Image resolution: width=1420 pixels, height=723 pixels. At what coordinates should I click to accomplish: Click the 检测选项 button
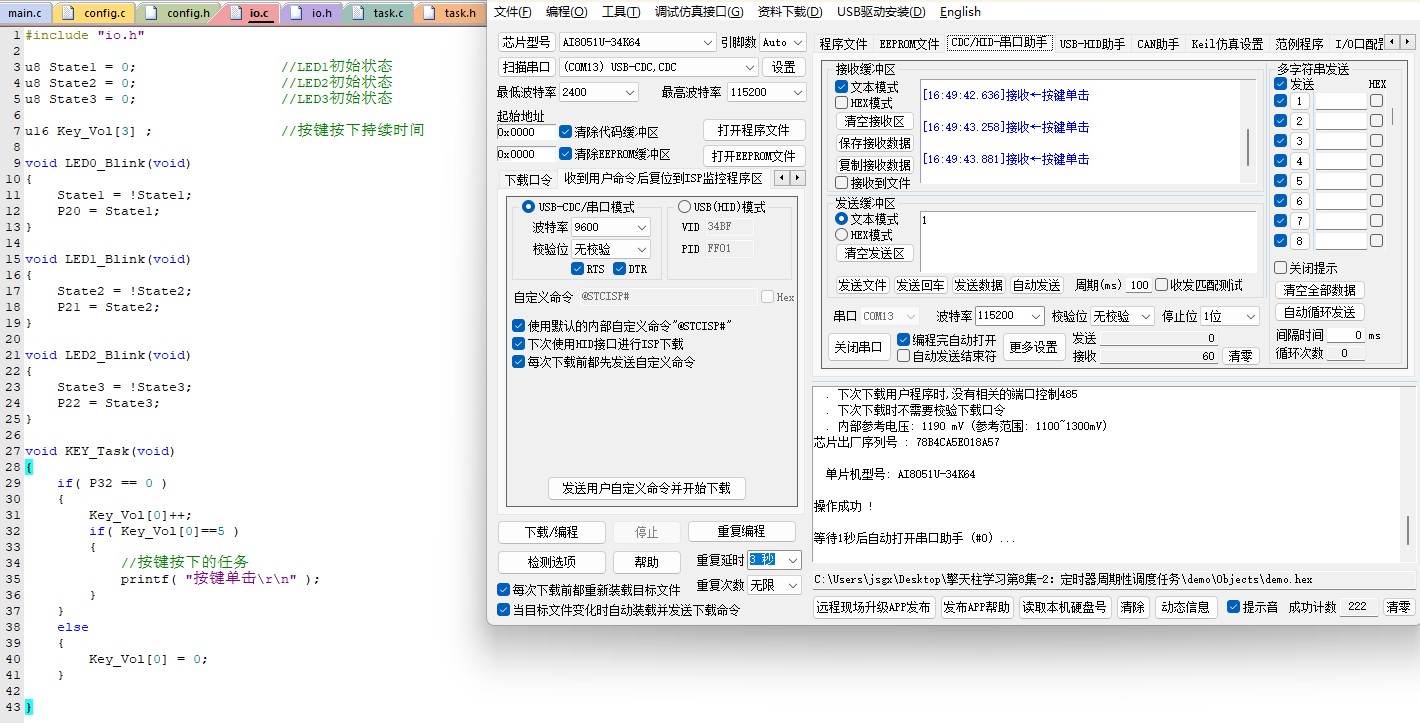tap(551, 562)
